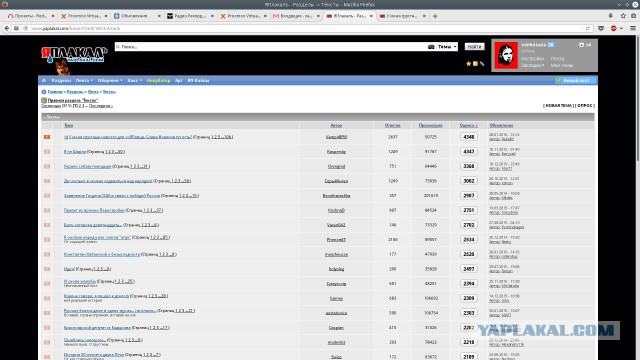Click the orange RSS icon under search
The width and height of the screenshot is (640, 360).
[x=475, y=64]
